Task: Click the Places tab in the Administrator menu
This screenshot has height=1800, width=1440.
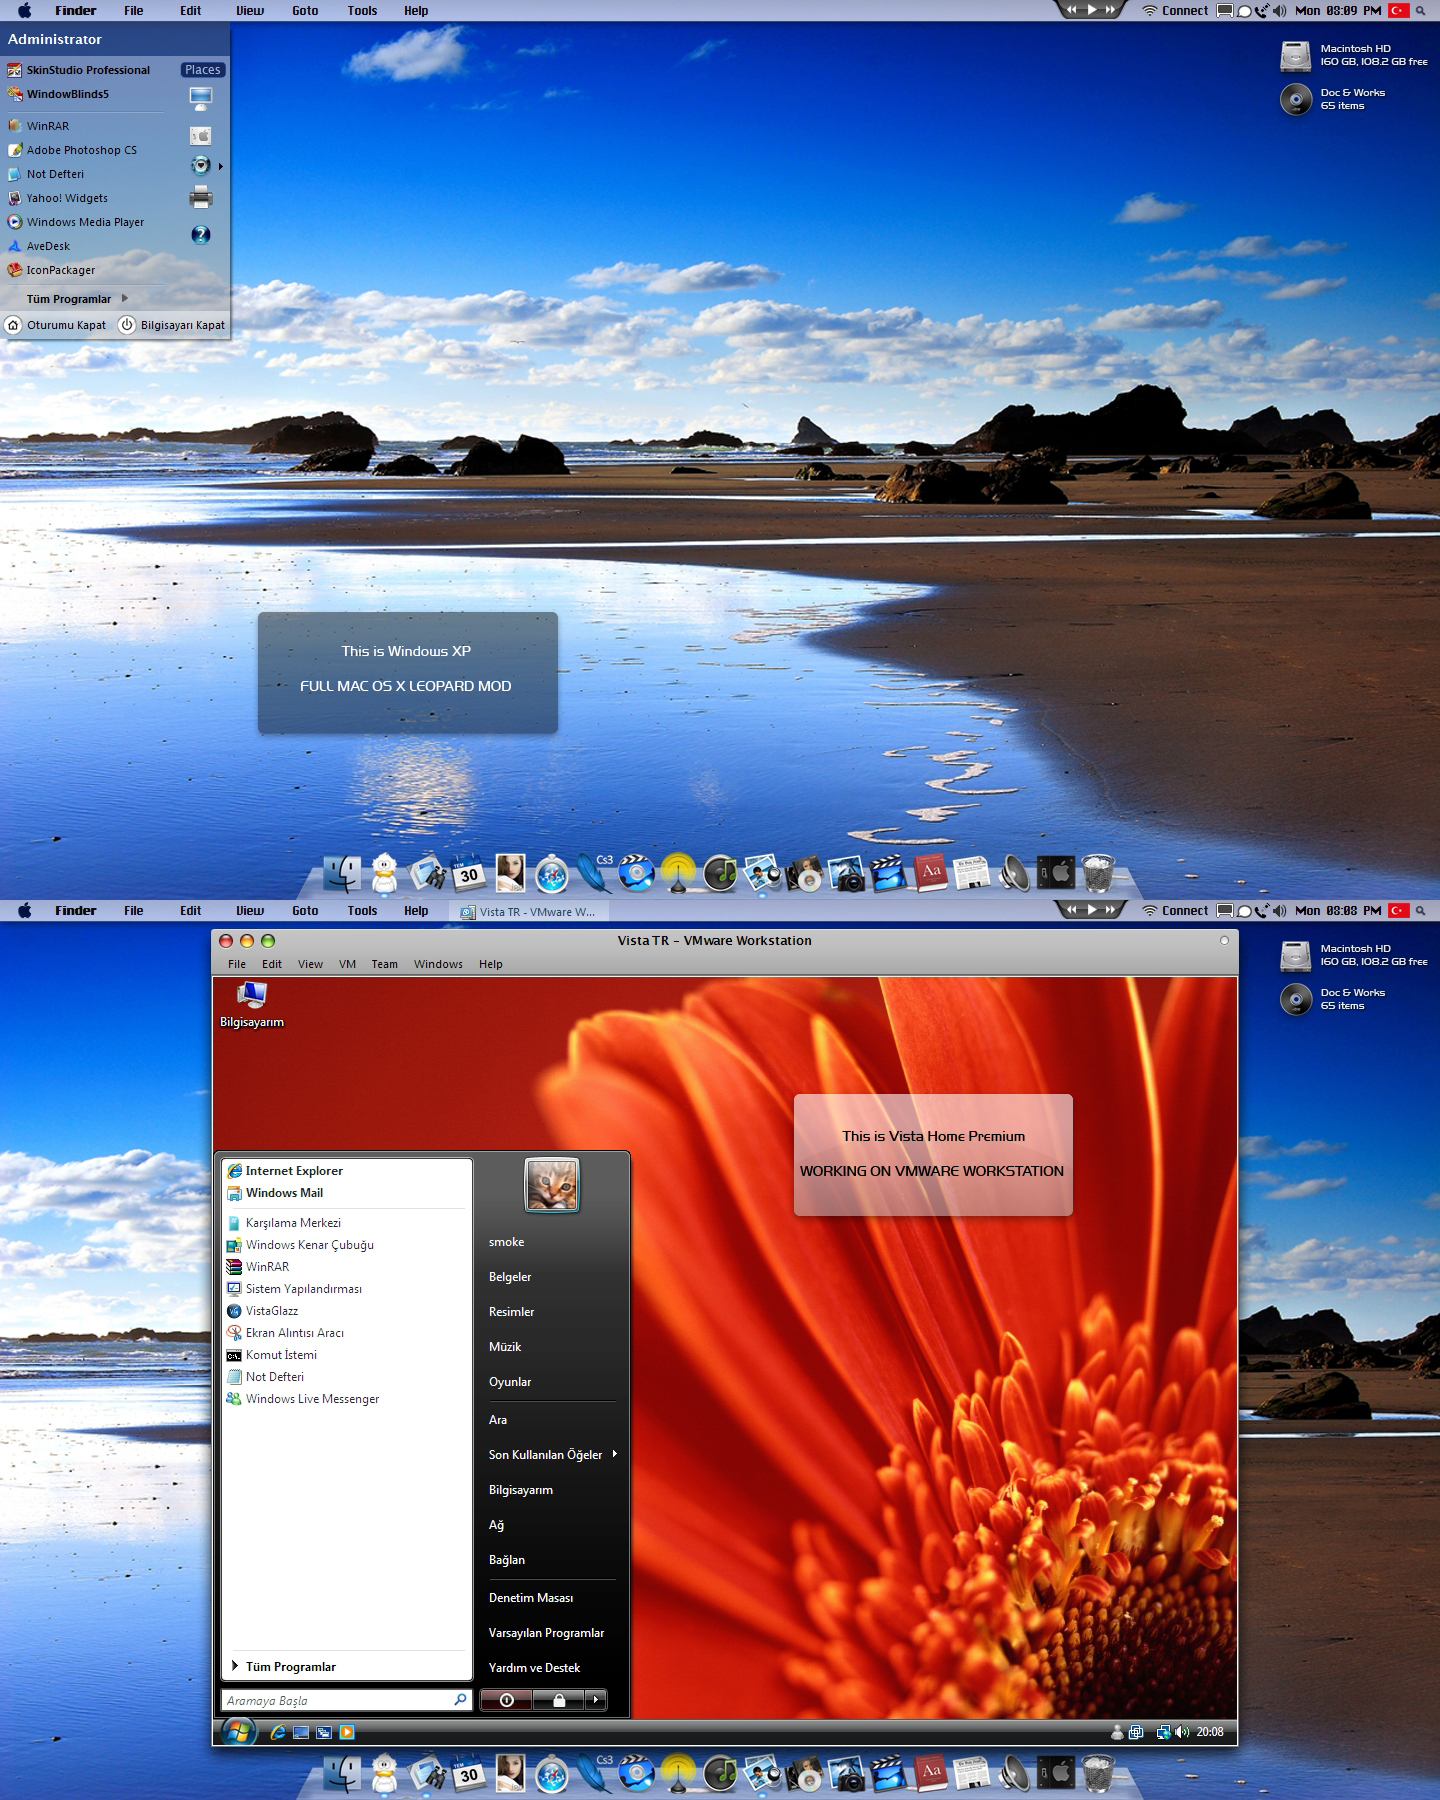Action: (x=202, y=70)
